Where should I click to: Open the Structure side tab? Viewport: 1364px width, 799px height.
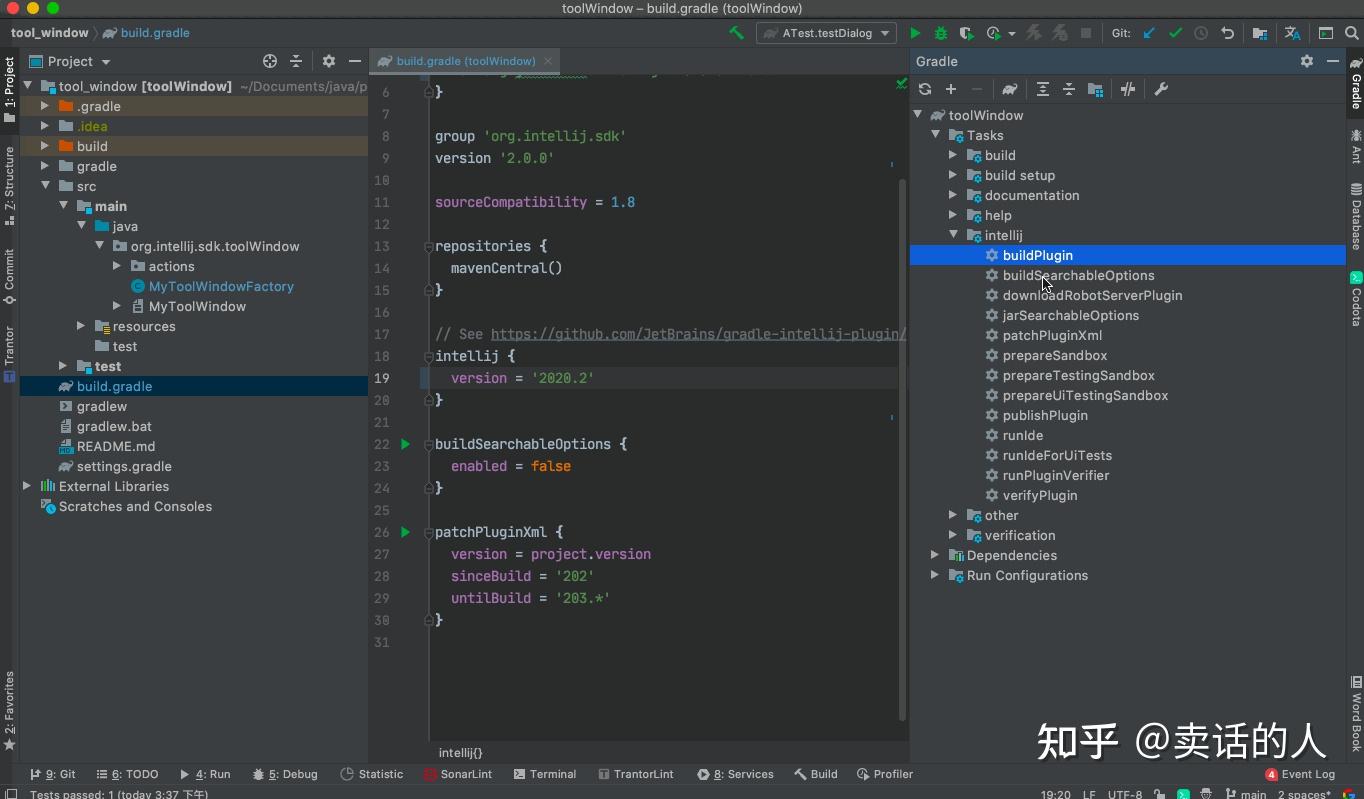(9, 186)
